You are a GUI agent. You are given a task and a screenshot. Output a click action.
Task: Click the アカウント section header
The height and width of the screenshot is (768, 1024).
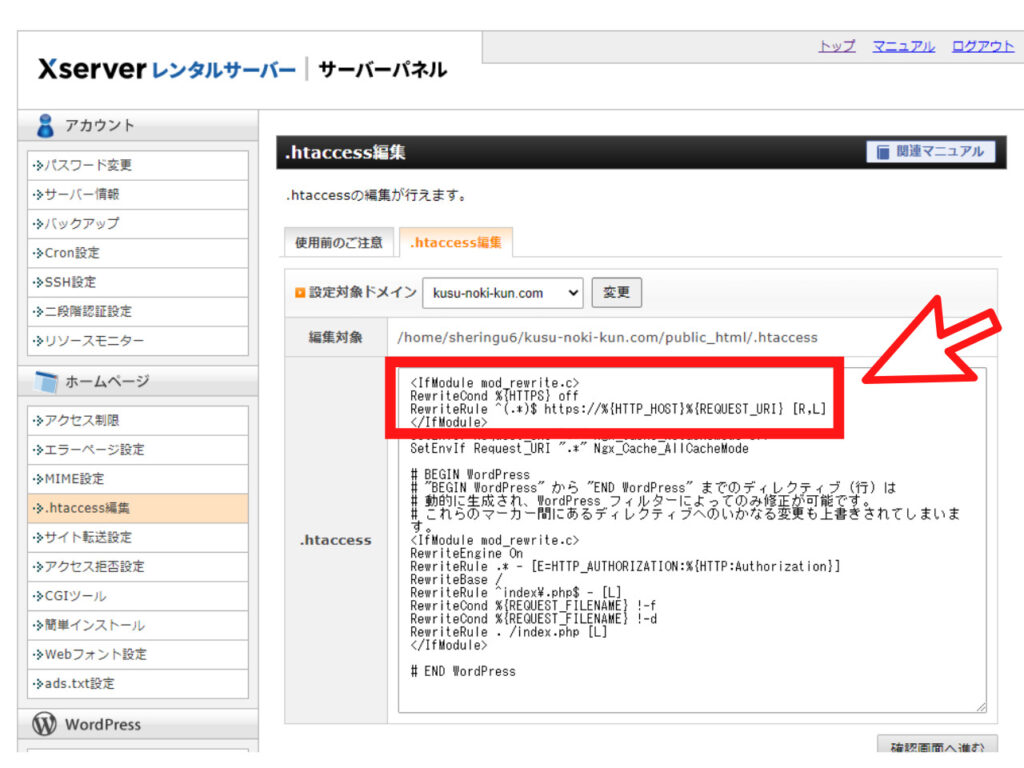[x=138, y=125]
